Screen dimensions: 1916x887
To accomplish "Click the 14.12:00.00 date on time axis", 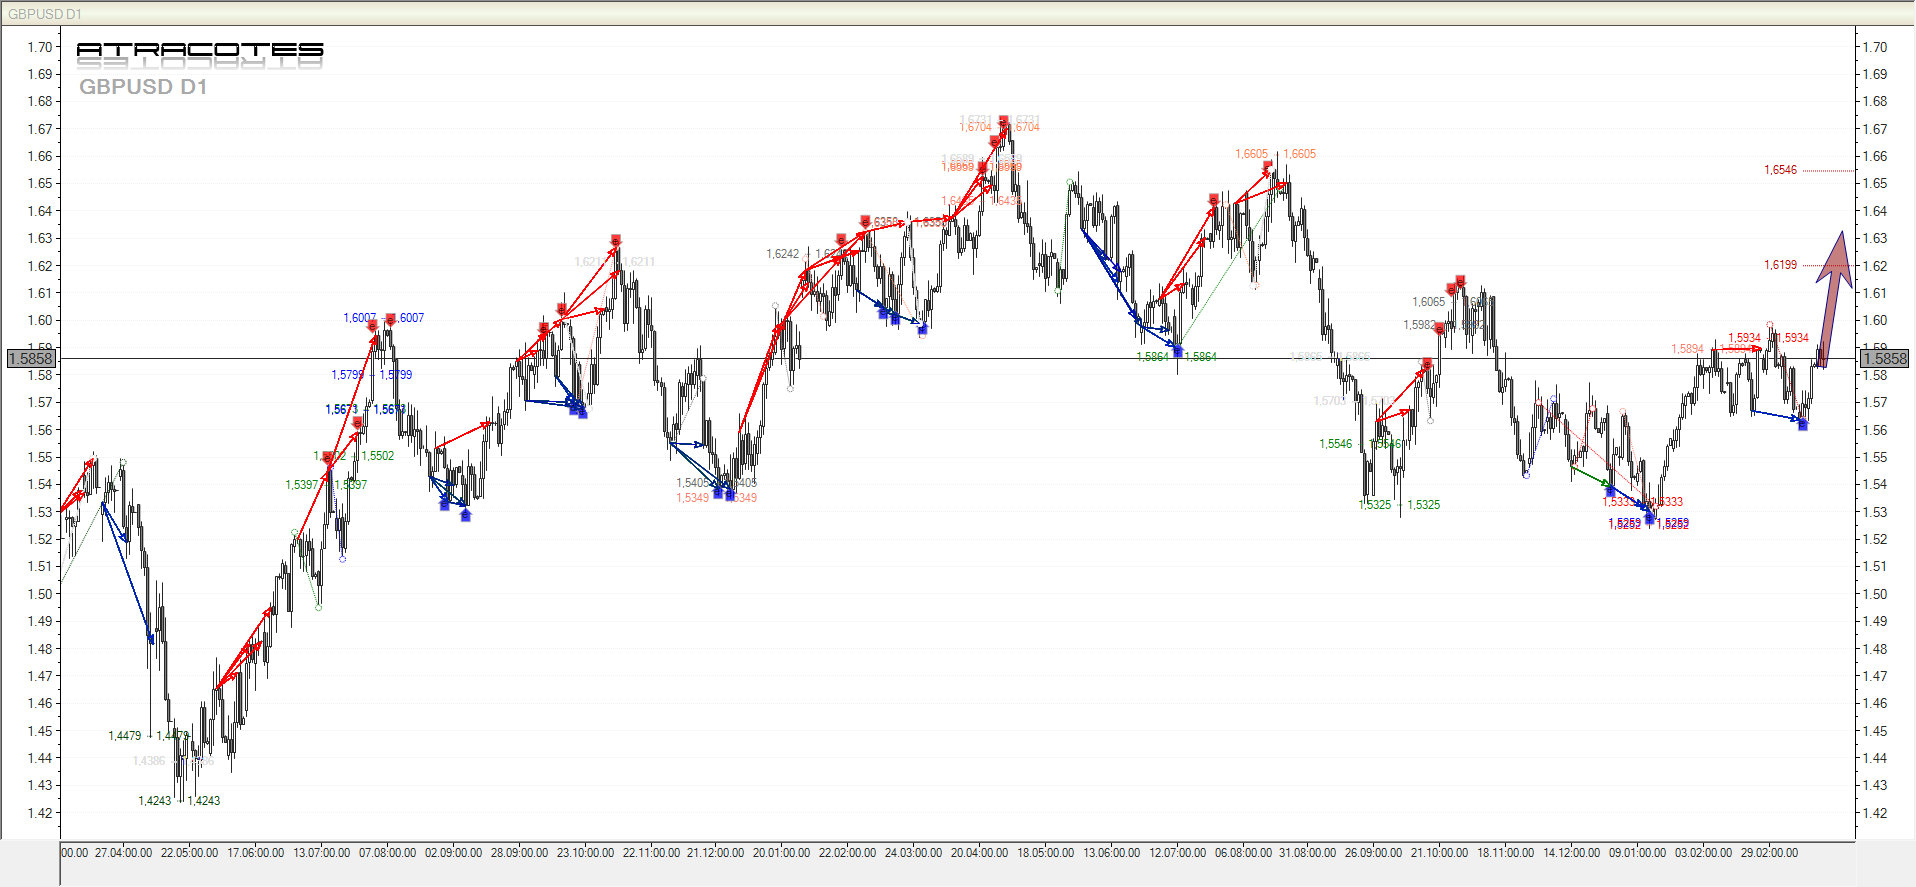I will coord(1571,853).
